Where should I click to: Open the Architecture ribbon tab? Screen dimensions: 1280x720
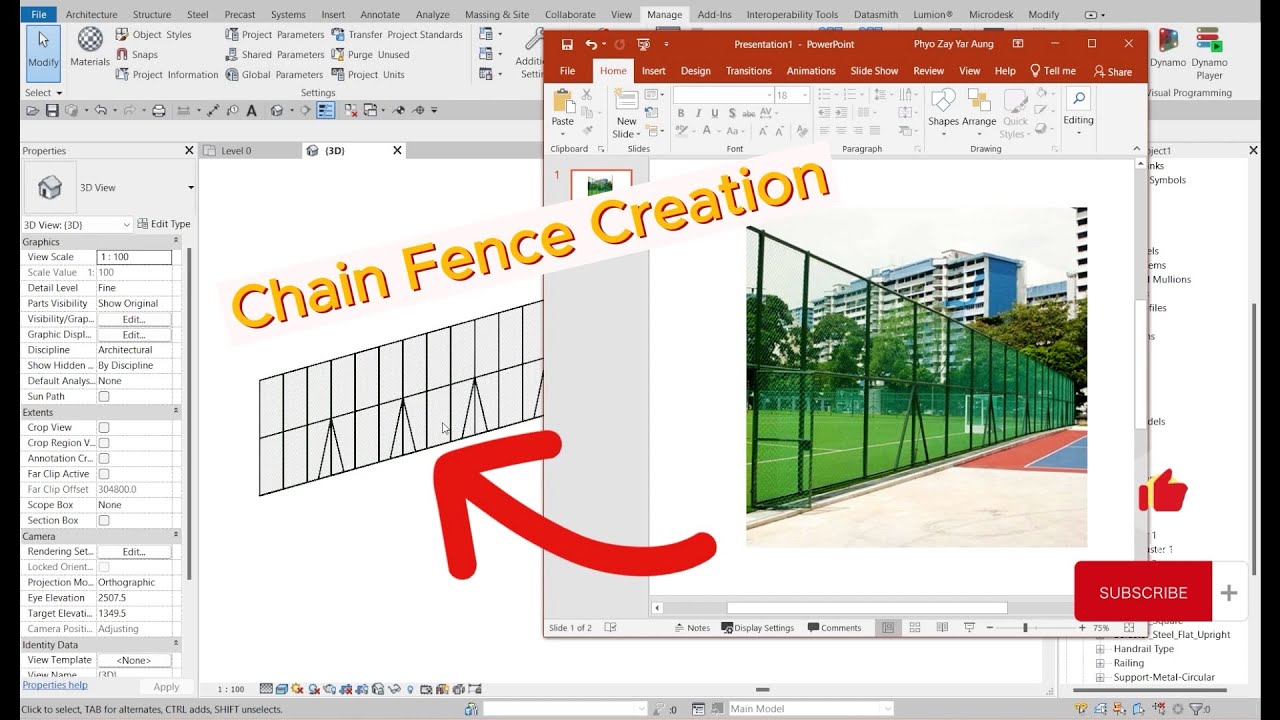(x=91, y=15)
